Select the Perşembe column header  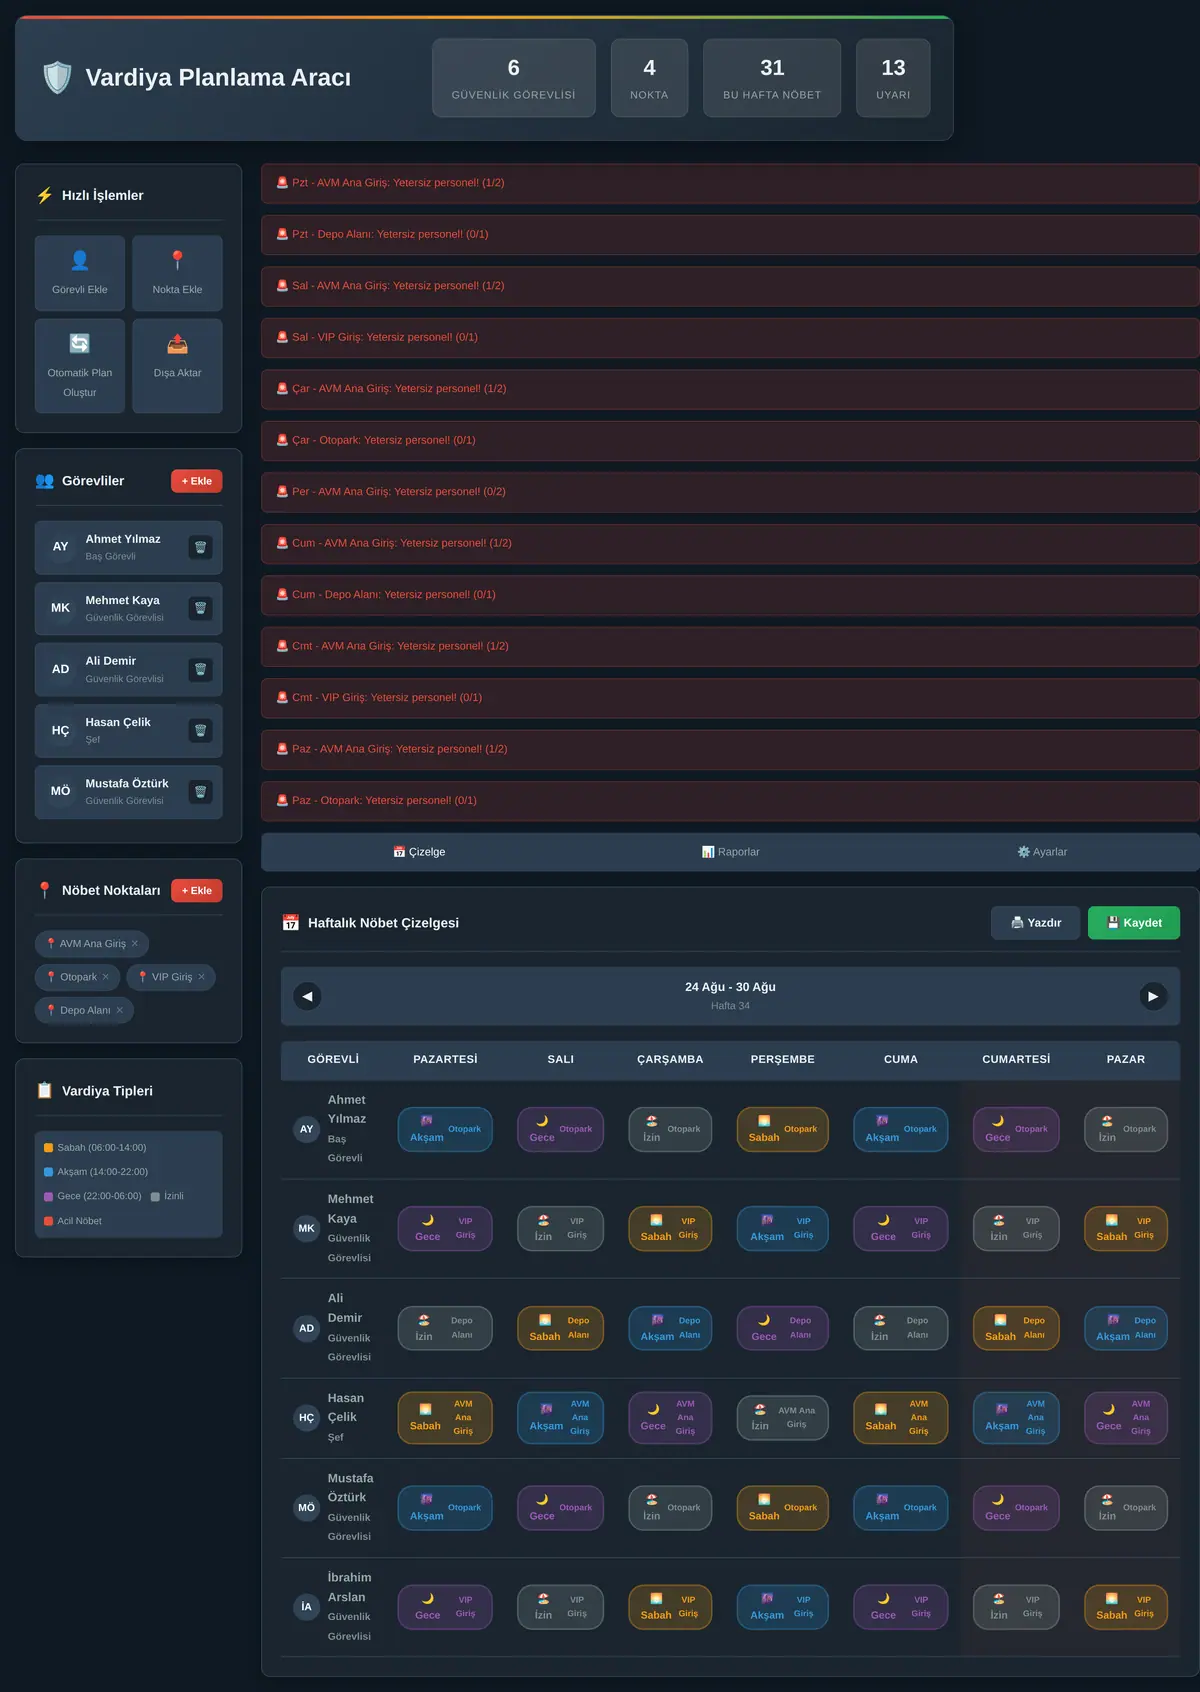783,1059
